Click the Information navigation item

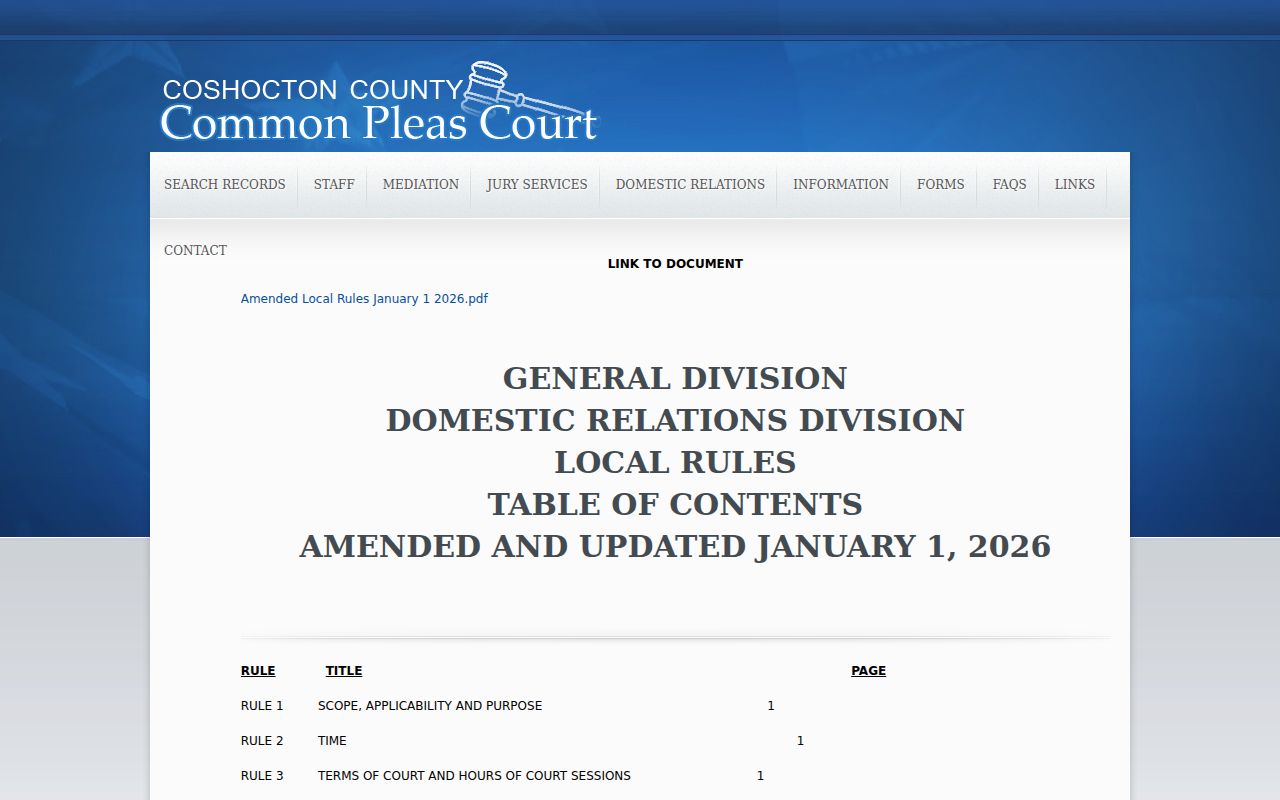[x=841, y=184]
